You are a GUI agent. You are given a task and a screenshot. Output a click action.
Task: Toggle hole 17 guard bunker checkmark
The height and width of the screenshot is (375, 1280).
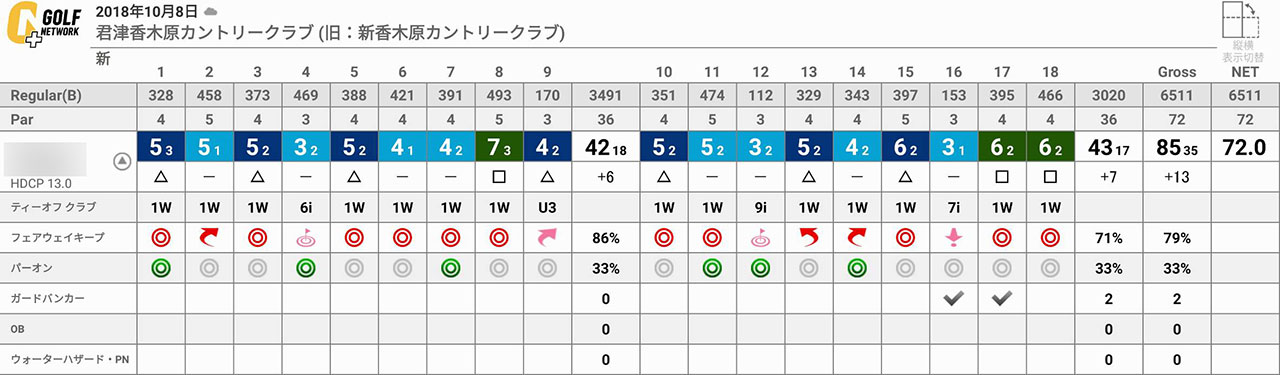coord(1000,298)
